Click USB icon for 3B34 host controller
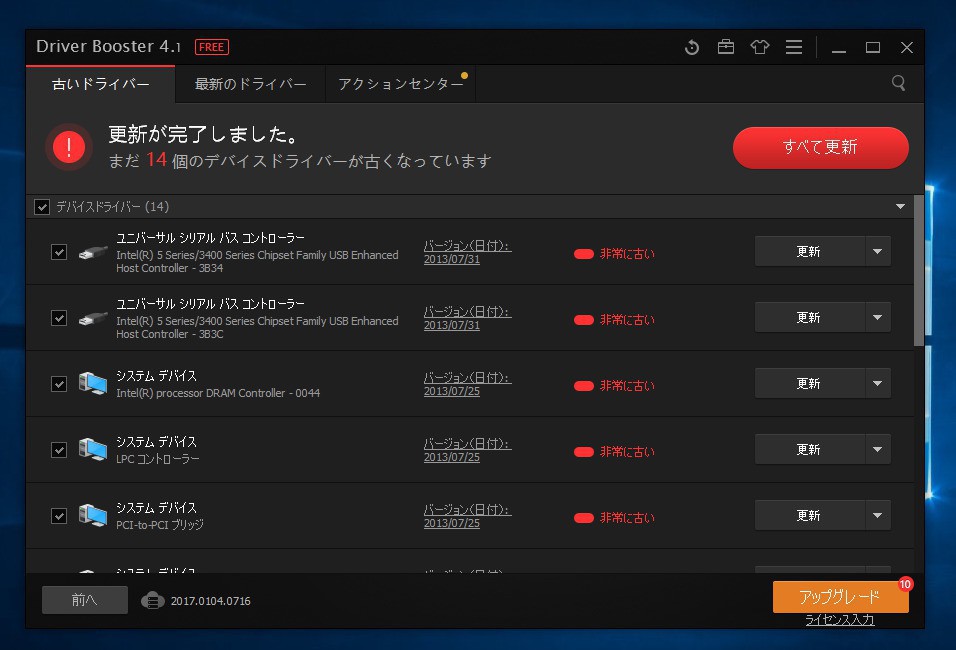Image resolution: width=956 pixels, height=650 pixels. [x=93, y=252]
